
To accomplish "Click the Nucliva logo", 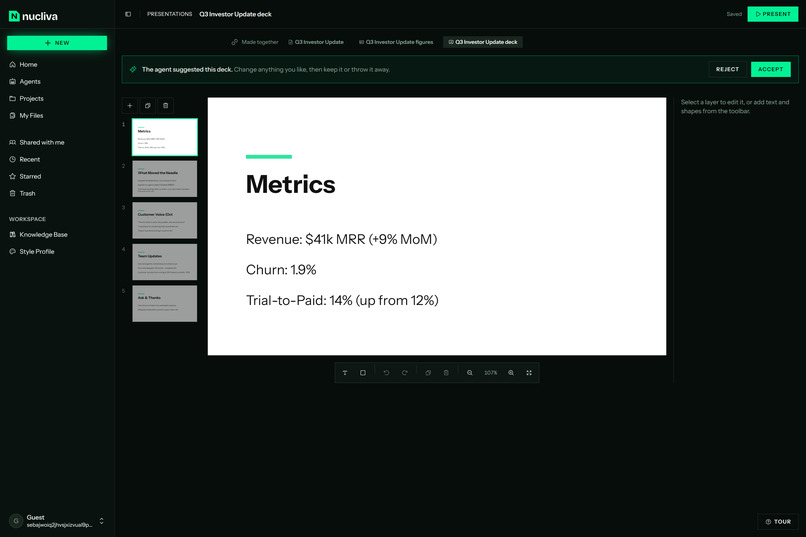I will 33,16.
